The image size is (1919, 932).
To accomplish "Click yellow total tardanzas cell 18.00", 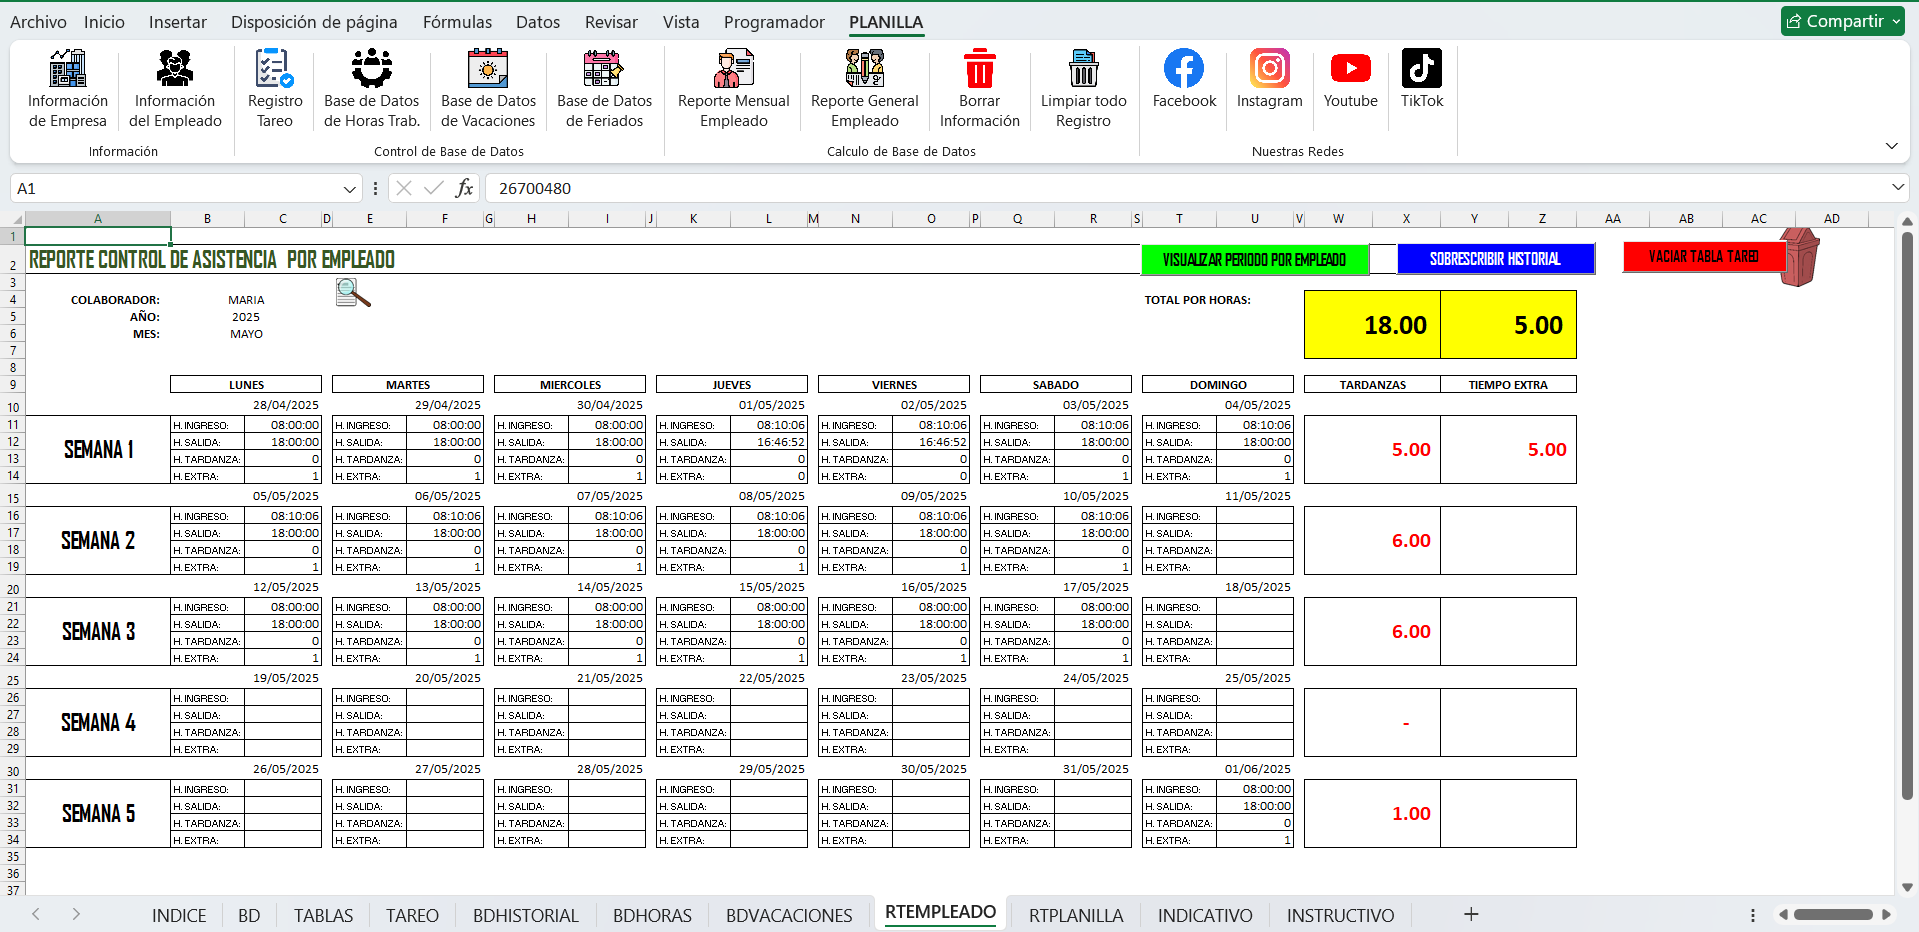I will (x=1372, y=325).
